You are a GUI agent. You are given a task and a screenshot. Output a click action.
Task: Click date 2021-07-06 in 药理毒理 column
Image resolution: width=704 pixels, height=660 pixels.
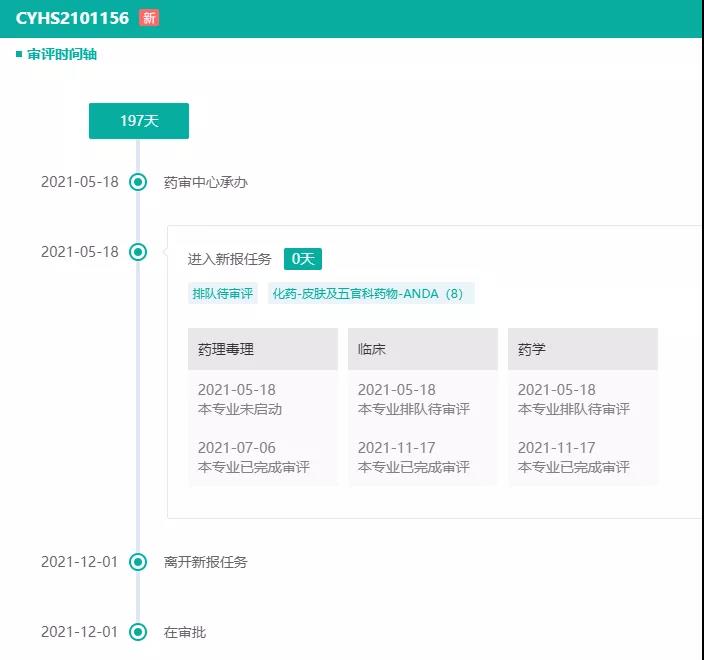click(x=237, y=448)
